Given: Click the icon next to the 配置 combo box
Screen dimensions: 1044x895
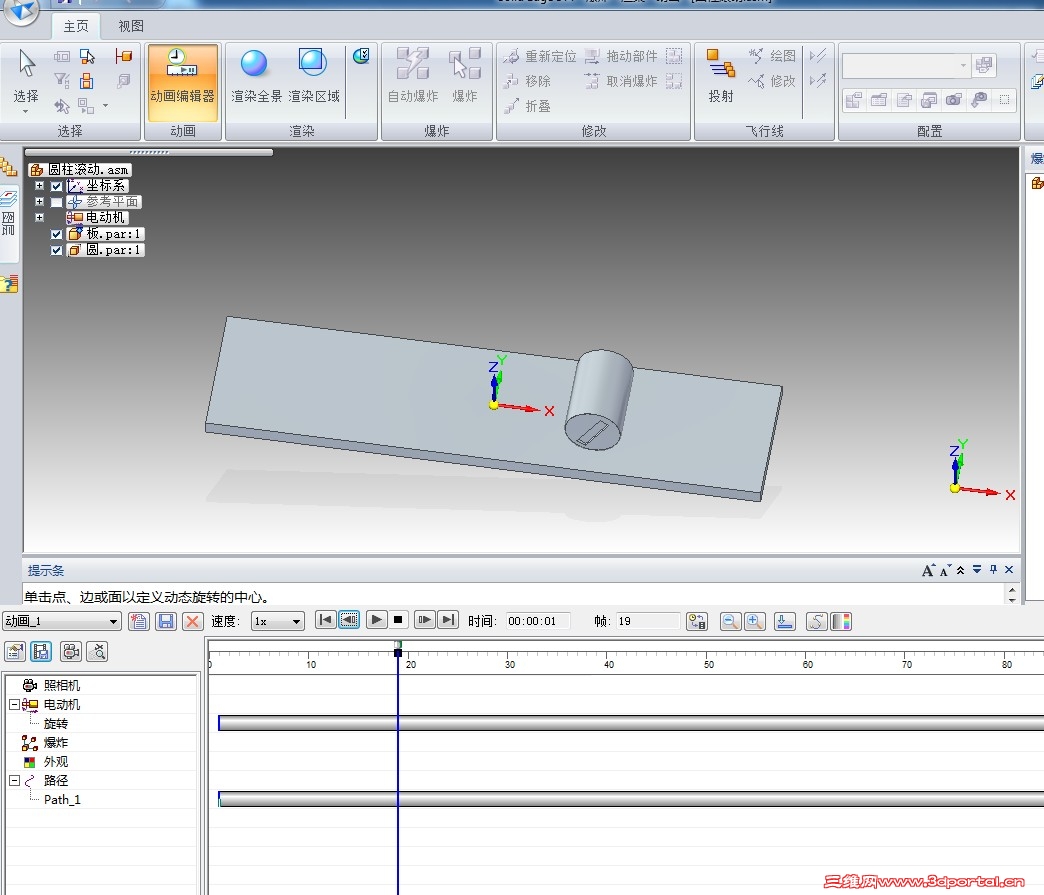Looking at the screenshot, I should [x=983, y=65].
